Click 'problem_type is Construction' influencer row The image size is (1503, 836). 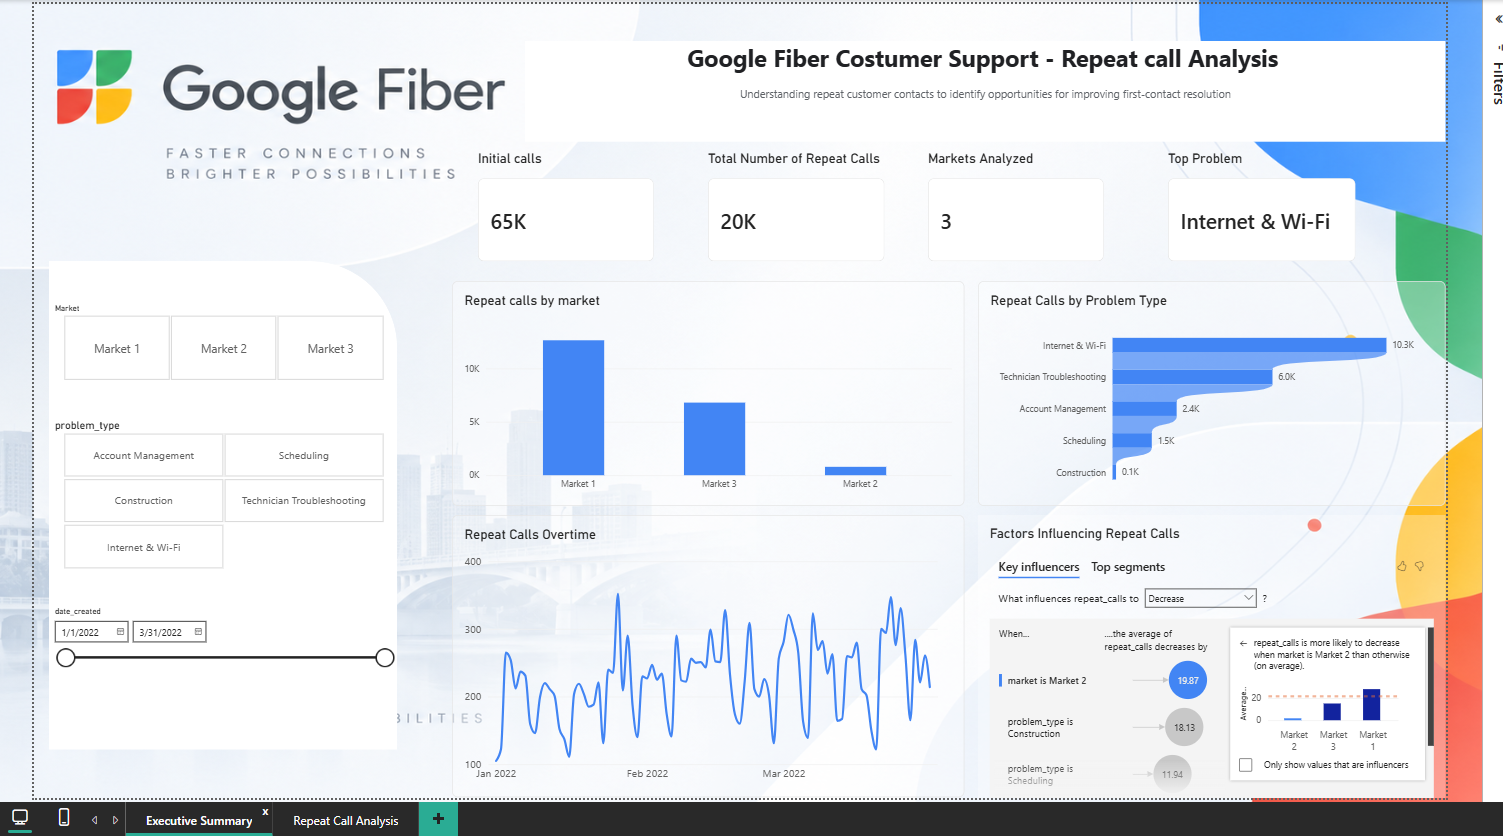(1040, 727)
